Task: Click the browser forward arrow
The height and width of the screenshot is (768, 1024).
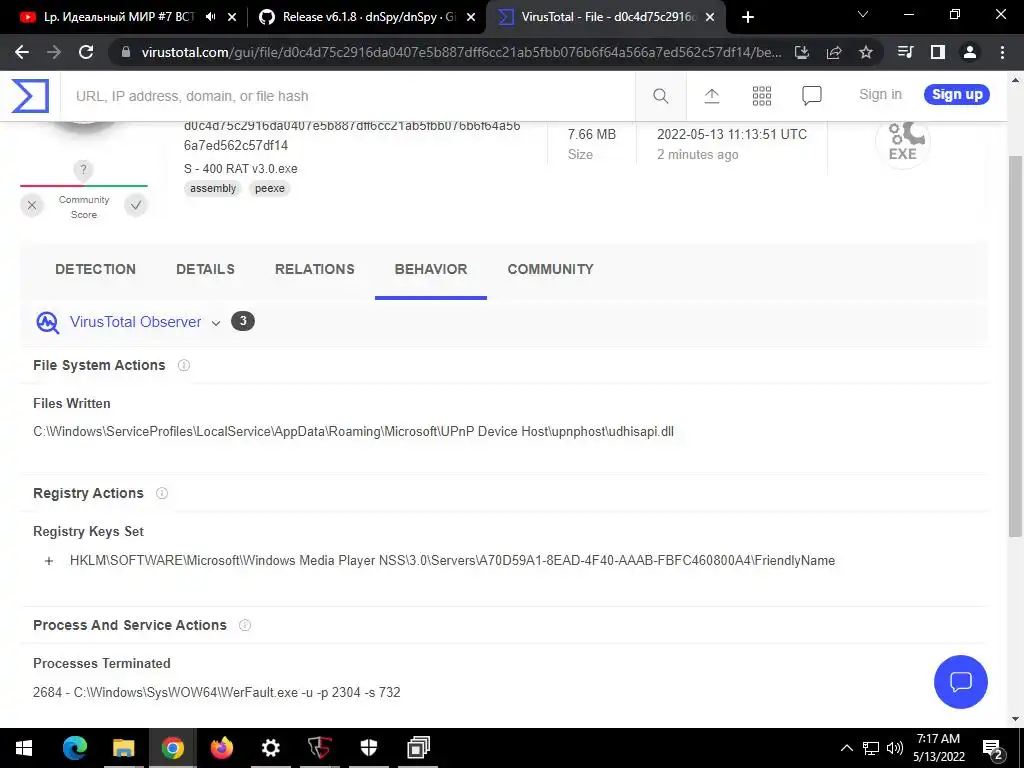Action: click(x=54, y=52)
